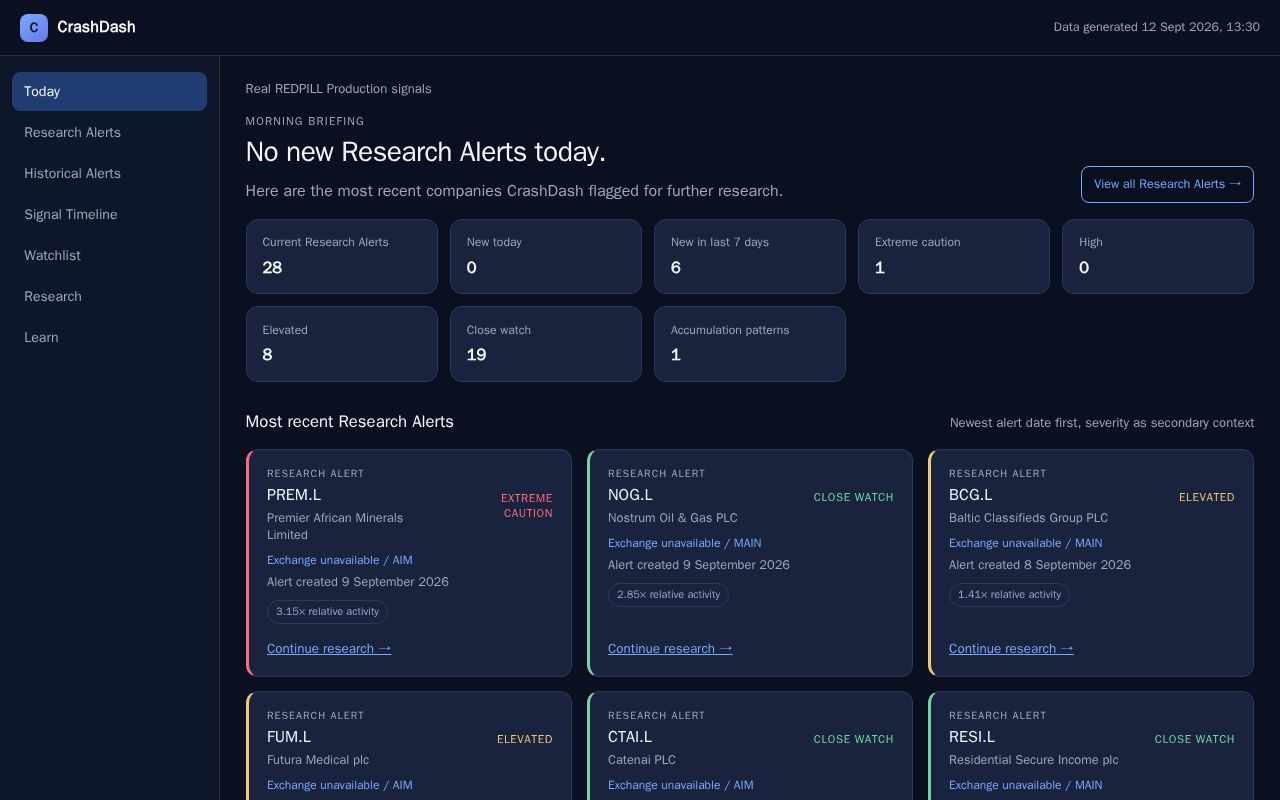1280x800 pixels.
Task: Click Futura Medical plc name
Action: click(x=318, y=760)
